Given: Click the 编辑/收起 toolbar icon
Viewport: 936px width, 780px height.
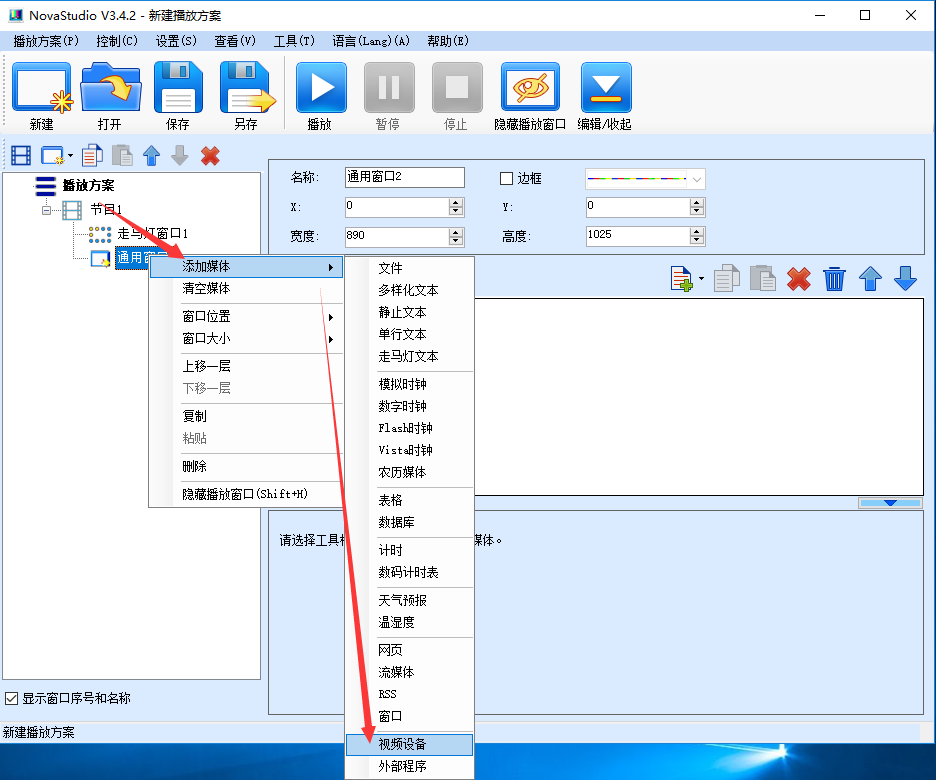Looking at the screenshot, I should pyautogui.click(x=605, y=89).
